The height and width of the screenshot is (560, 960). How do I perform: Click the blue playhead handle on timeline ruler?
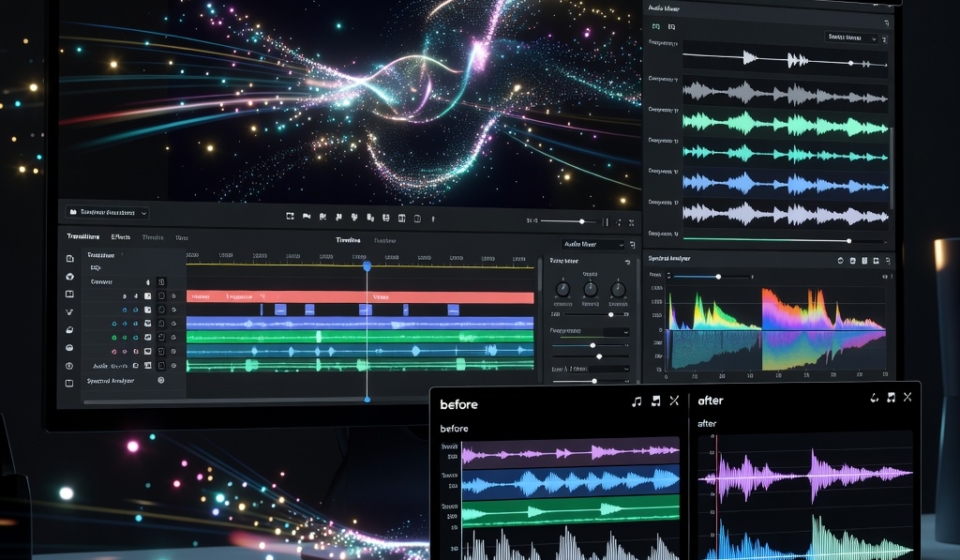point(367,266)
